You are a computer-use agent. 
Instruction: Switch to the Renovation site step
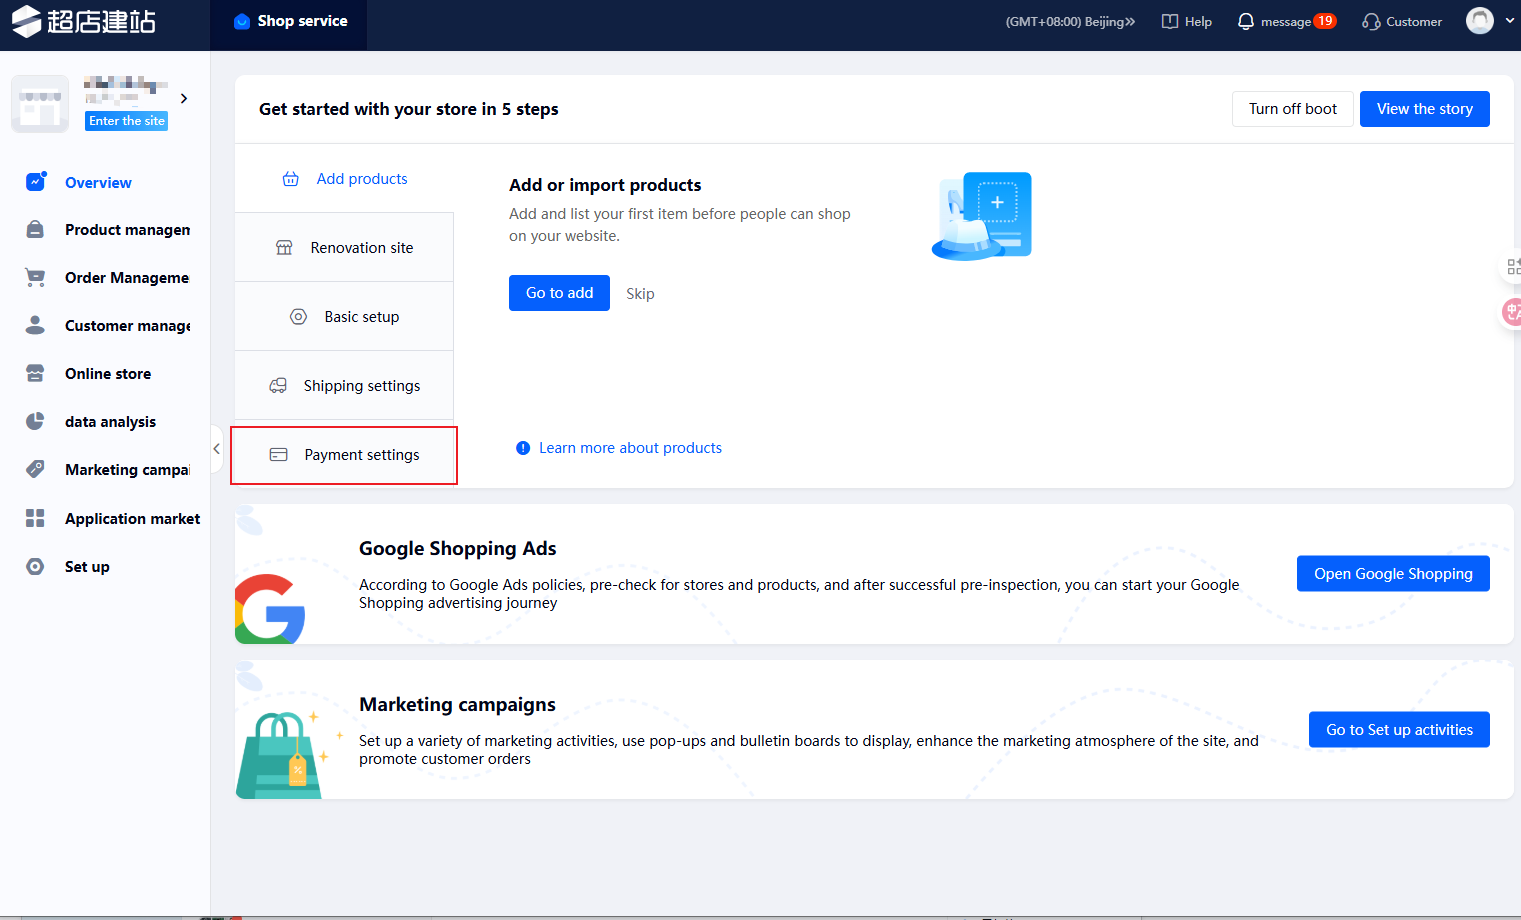[344, 248]
